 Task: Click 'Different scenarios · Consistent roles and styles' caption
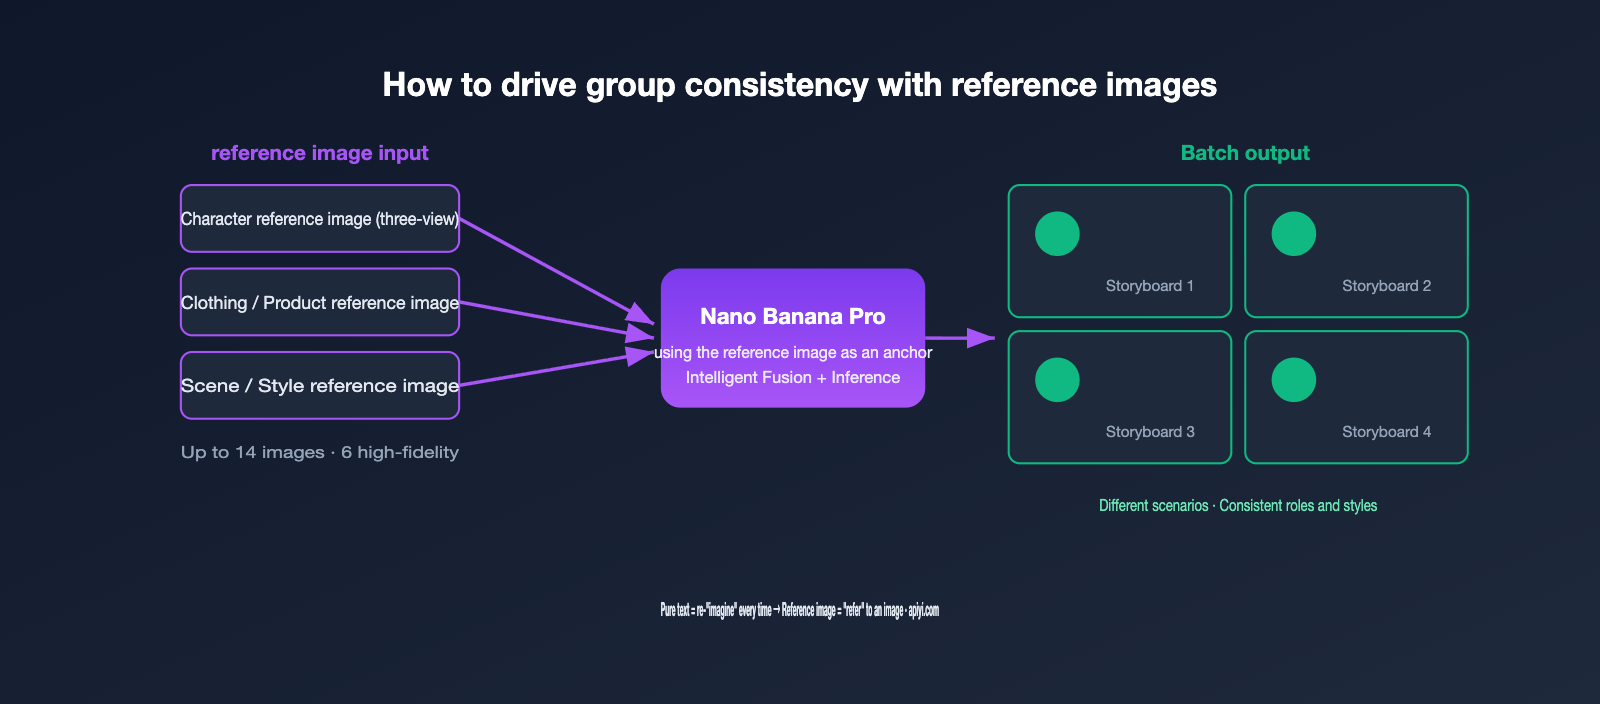coord(1238,506)
